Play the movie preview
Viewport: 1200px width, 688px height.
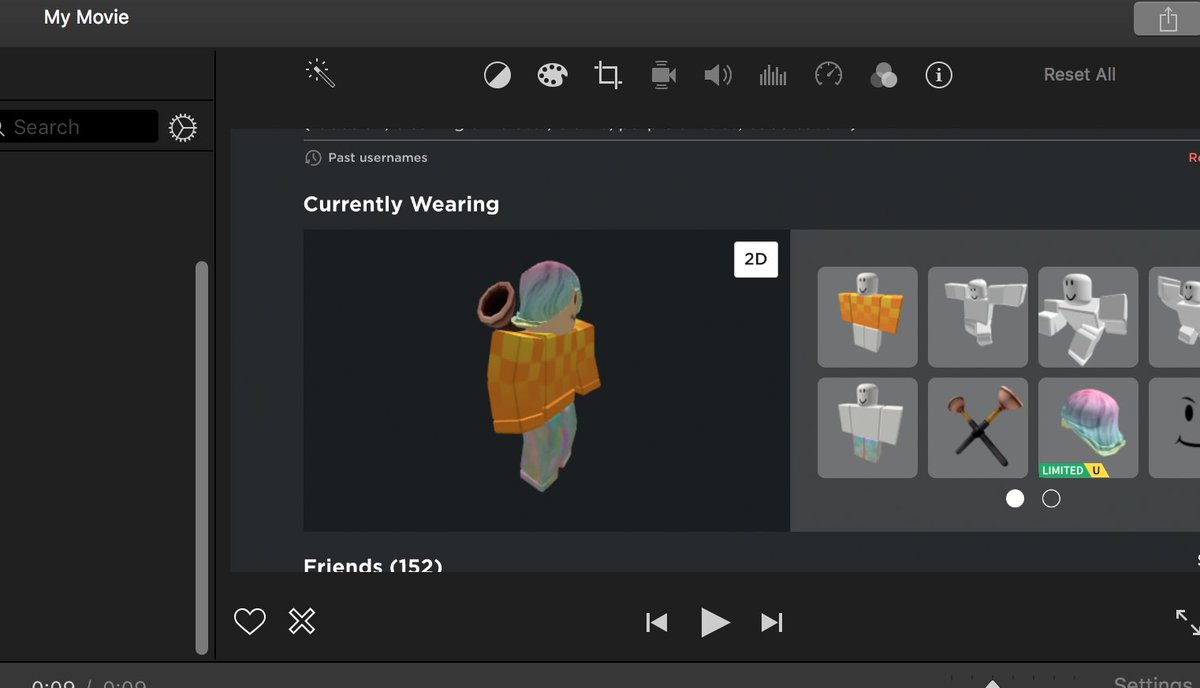click(x=714, y=623)
